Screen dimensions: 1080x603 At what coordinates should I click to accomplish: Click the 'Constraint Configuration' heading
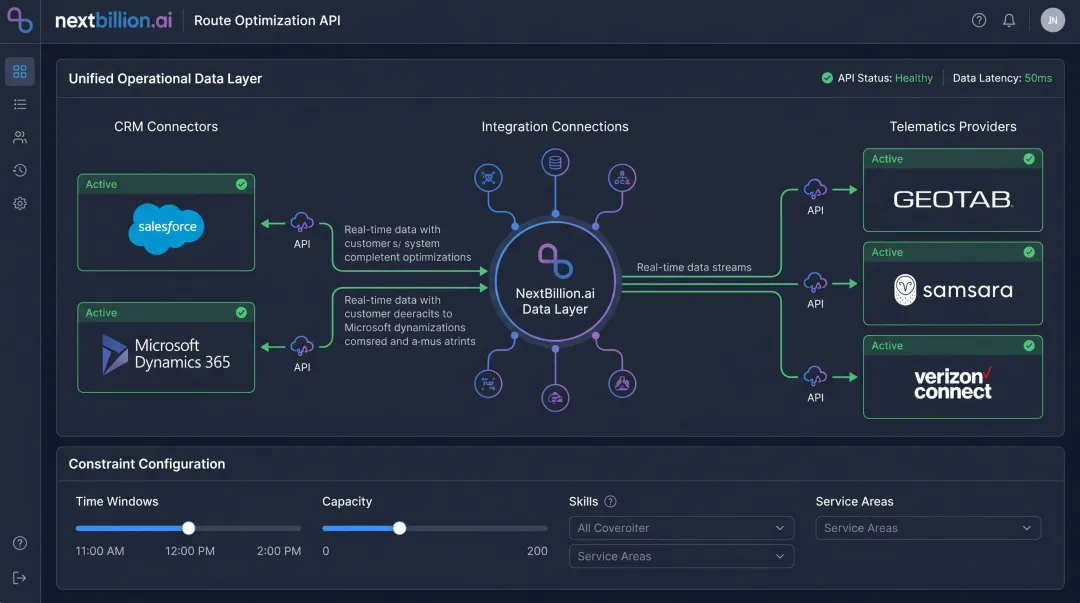click(x=147, y=464)
